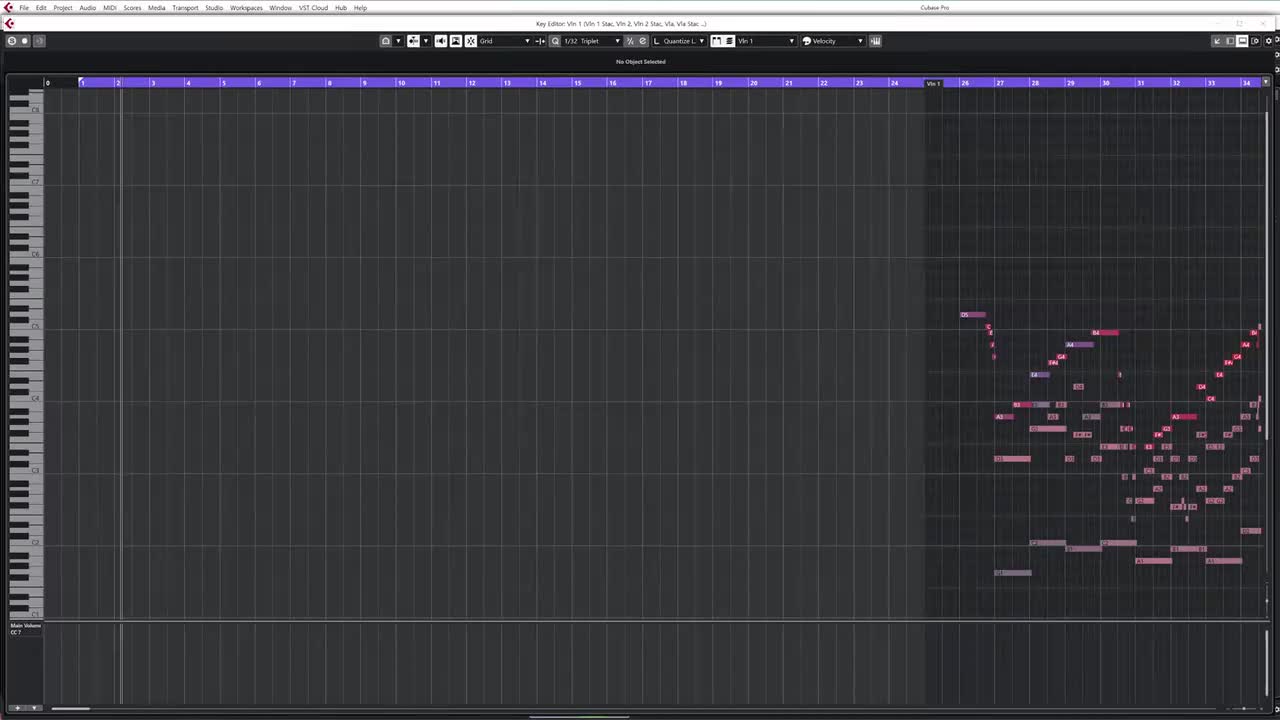Toggle the left zone layout icon
The width and height of the screenshot is (1280, 720).
tap(1230, 41)
